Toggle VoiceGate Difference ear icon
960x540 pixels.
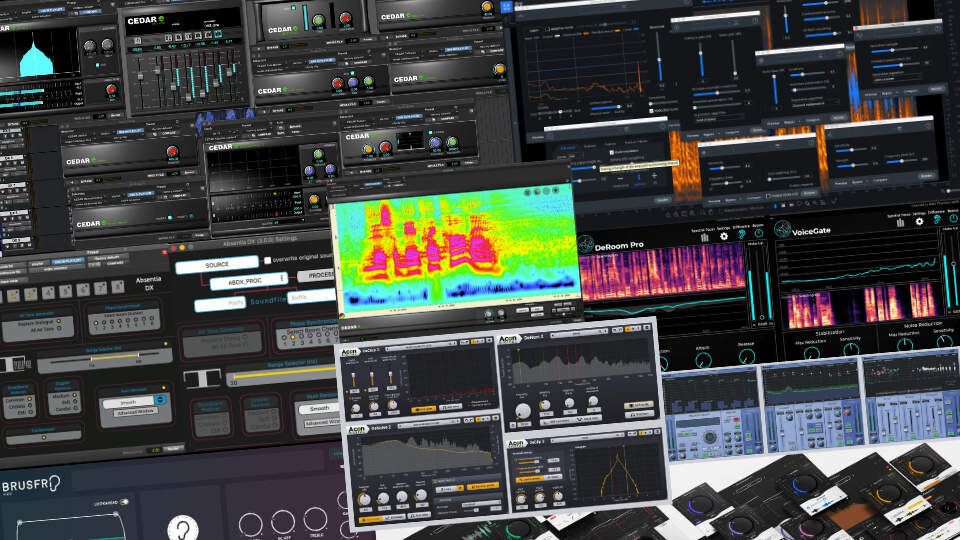click(937, 220)
